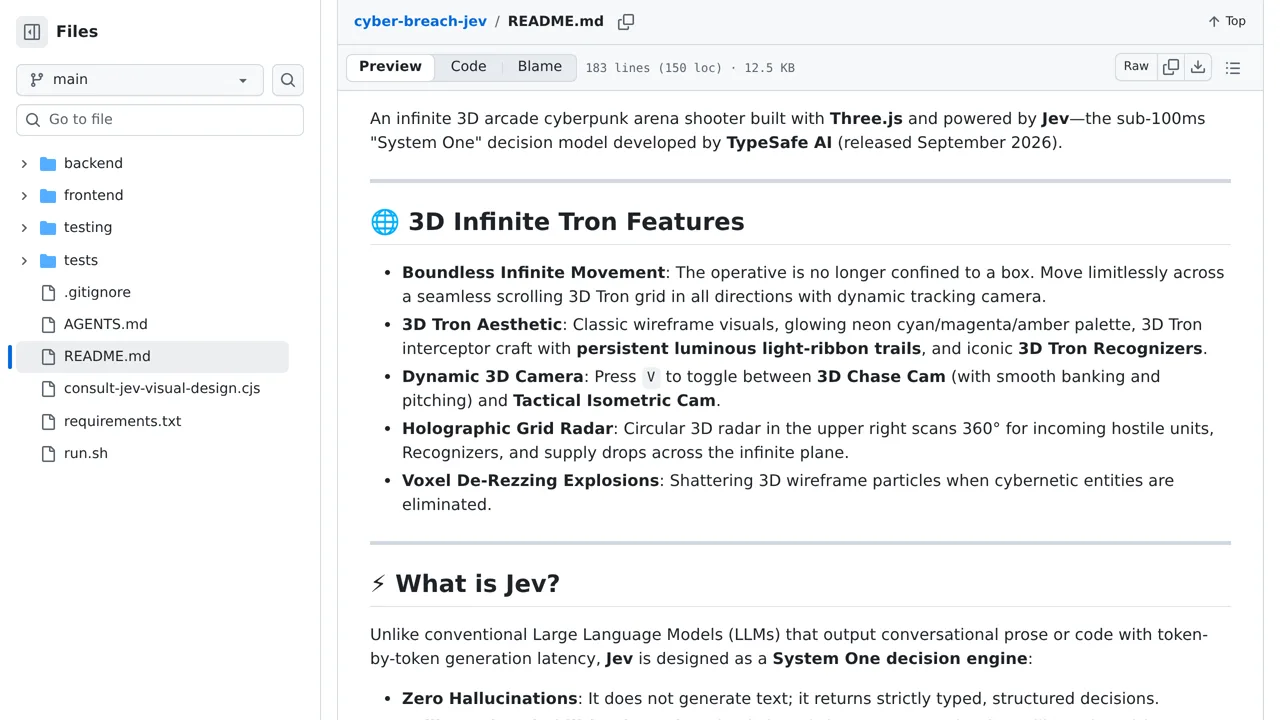Screen dimensions: 1280x720
Task: Open the main branch dropdown
Action: click(x=140, y=80)
